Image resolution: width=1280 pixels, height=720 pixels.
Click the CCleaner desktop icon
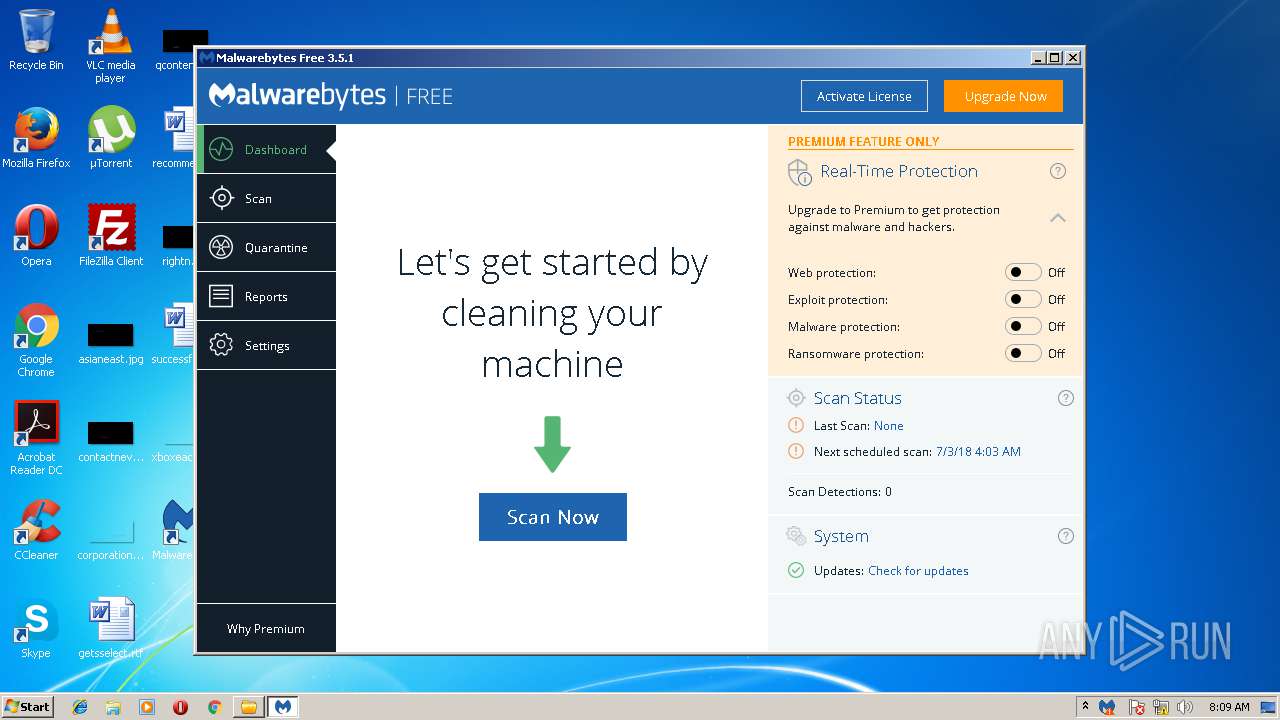[x=36, y=530]
